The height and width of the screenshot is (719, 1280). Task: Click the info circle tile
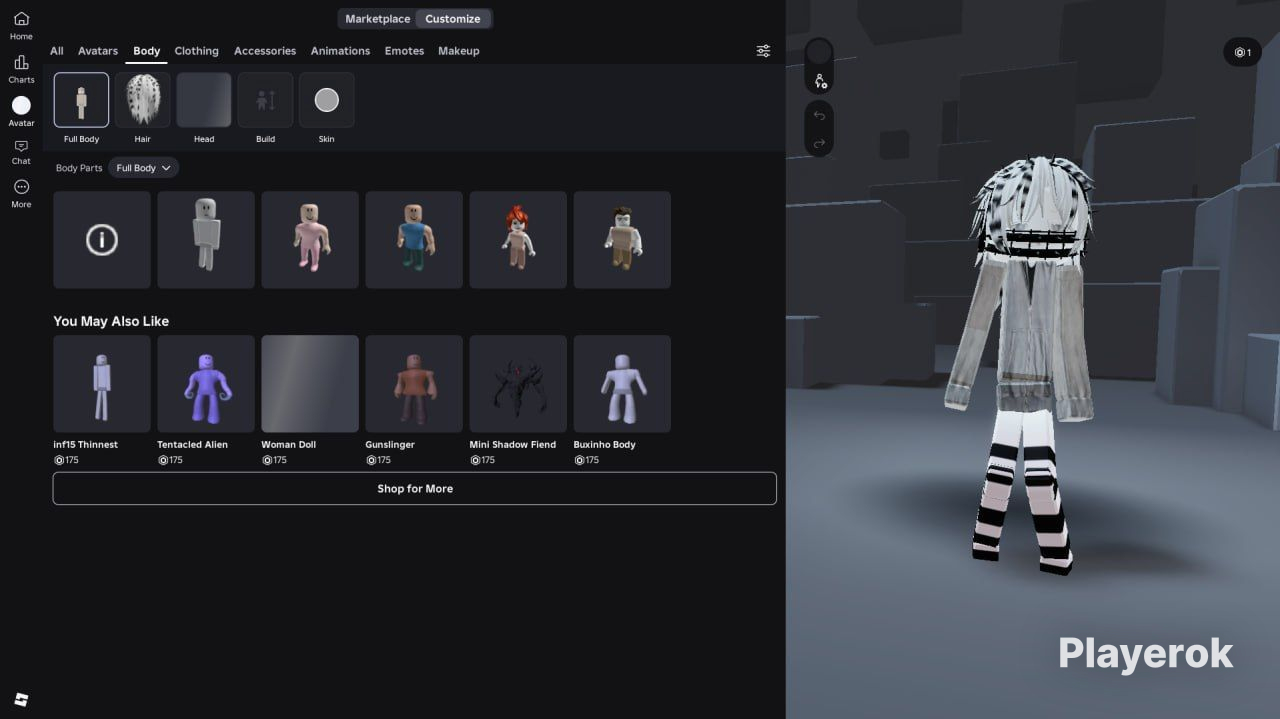[x=102, y=240]
